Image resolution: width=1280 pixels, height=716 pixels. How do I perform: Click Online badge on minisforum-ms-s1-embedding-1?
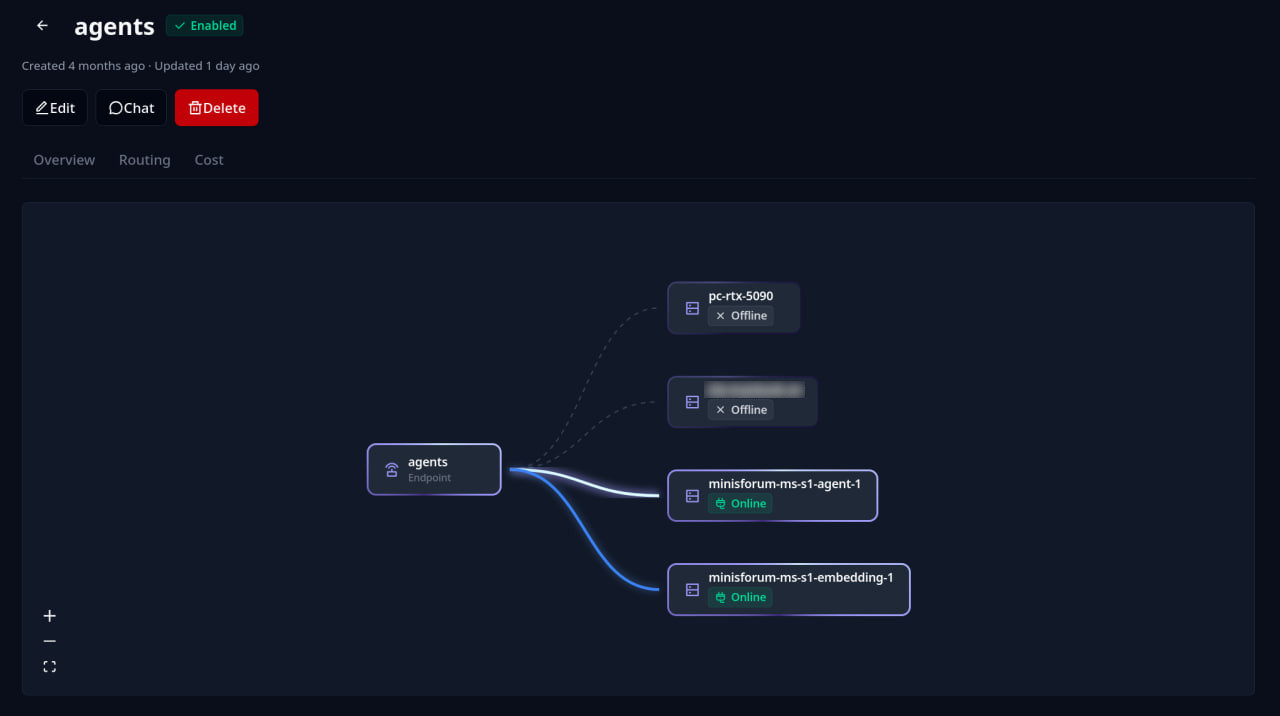click(x=741, y=597)
